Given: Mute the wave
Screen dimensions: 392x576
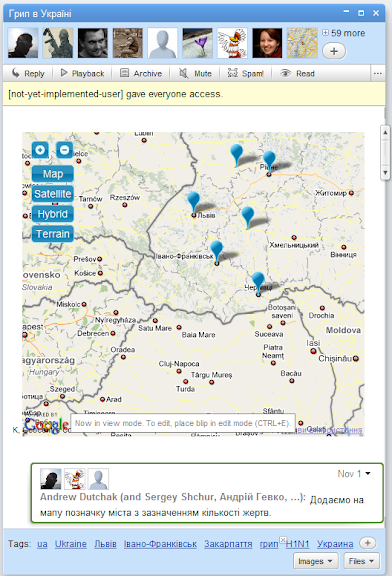Looking at the screenshot, I should [195, 73].
